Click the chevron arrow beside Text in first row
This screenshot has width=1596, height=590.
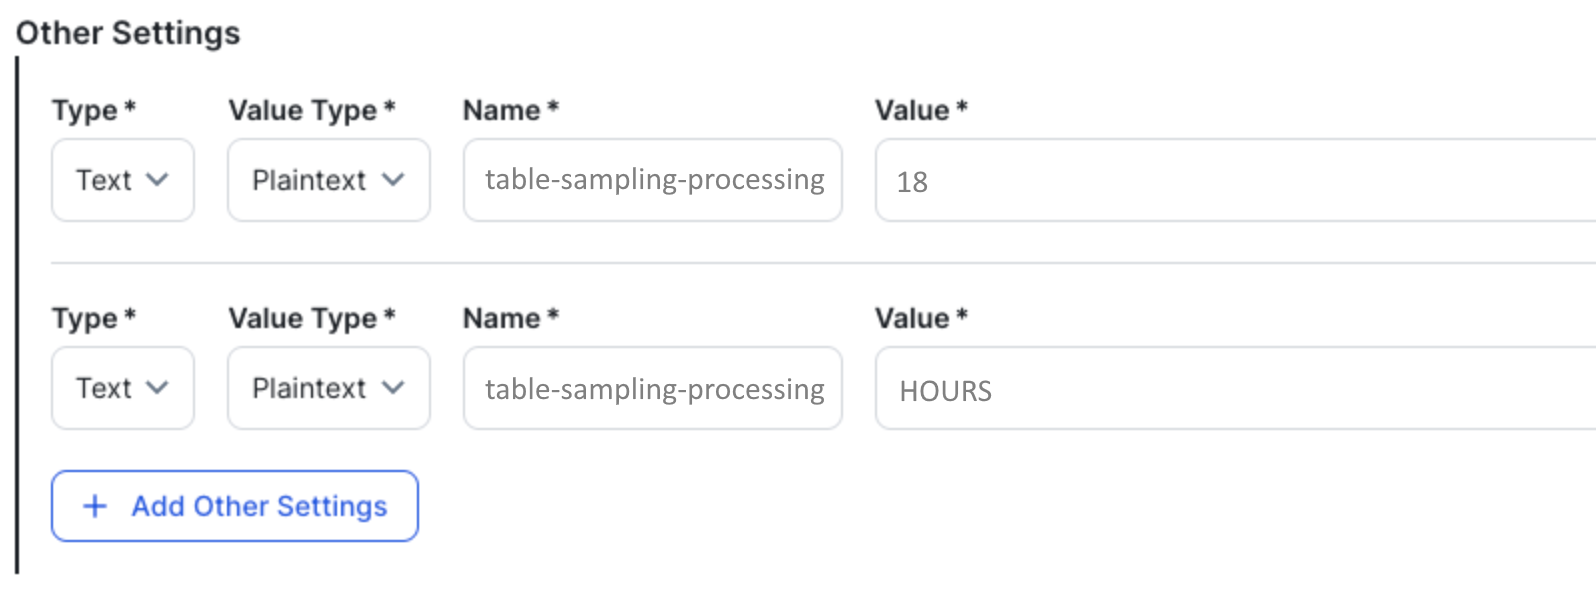click(157, 180)
